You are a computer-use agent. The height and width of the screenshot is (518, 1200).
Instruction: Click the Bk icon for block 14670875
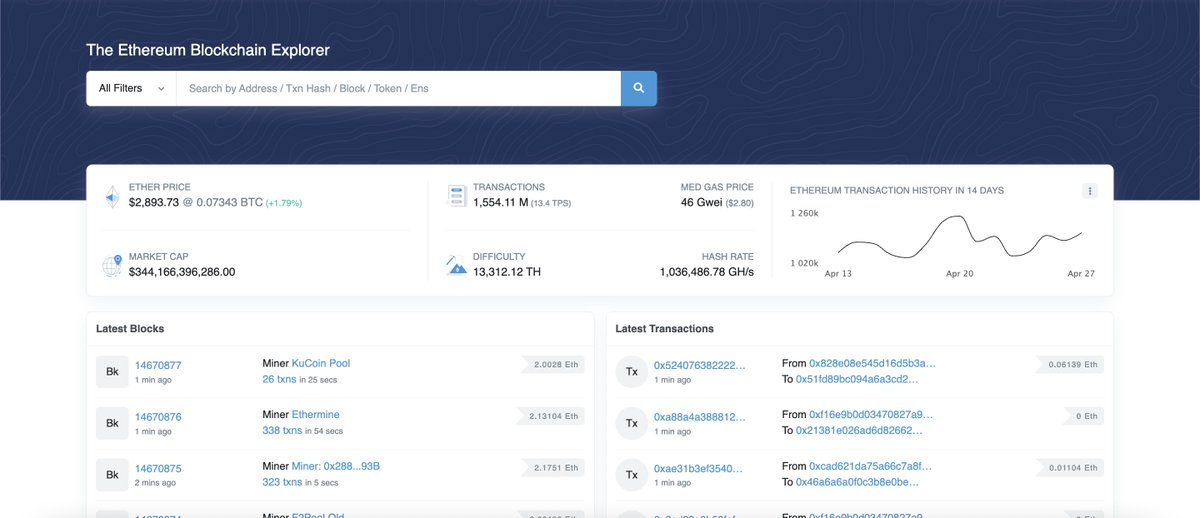tap(112, 475)
